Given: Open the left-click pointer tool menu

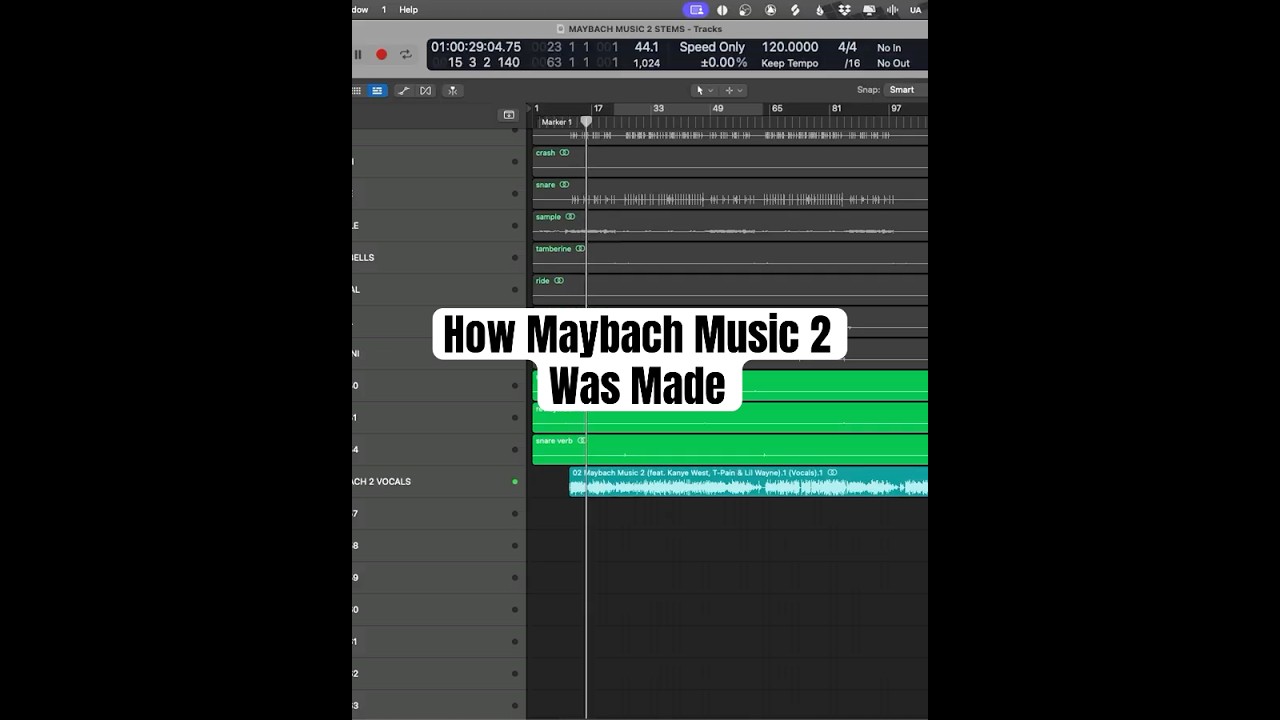Looking at the screenshot, I should (x=704, y=90).
